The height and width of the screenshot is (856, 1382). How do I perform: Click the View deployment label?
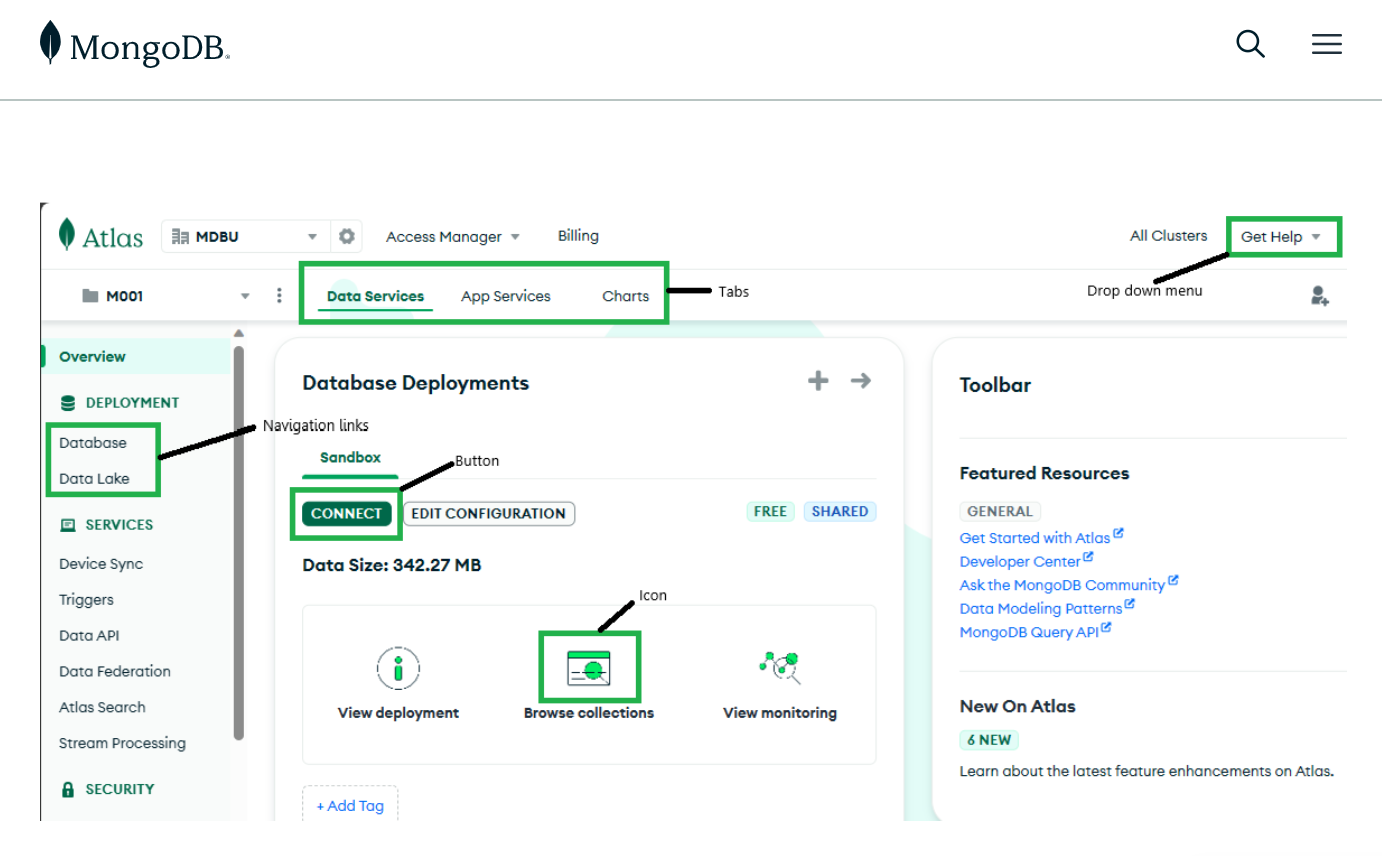[398, 713]
